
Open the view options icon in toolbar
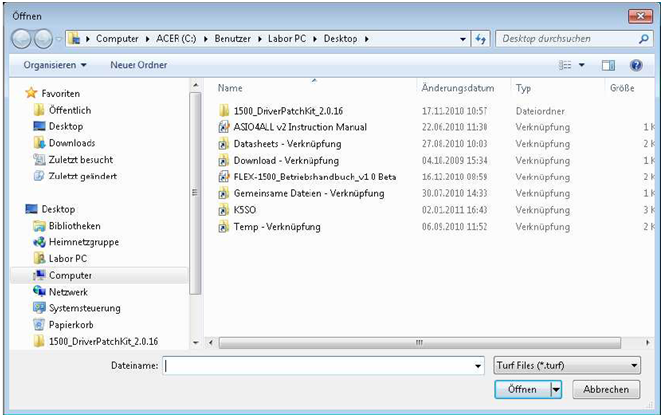567,65
